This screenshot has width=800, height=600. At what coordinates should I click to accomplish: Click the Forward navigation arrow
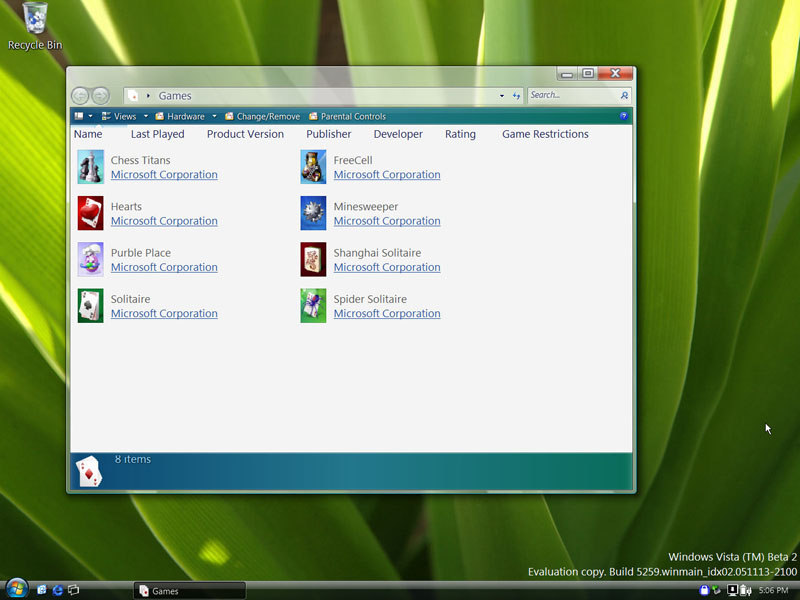[101, 95]
